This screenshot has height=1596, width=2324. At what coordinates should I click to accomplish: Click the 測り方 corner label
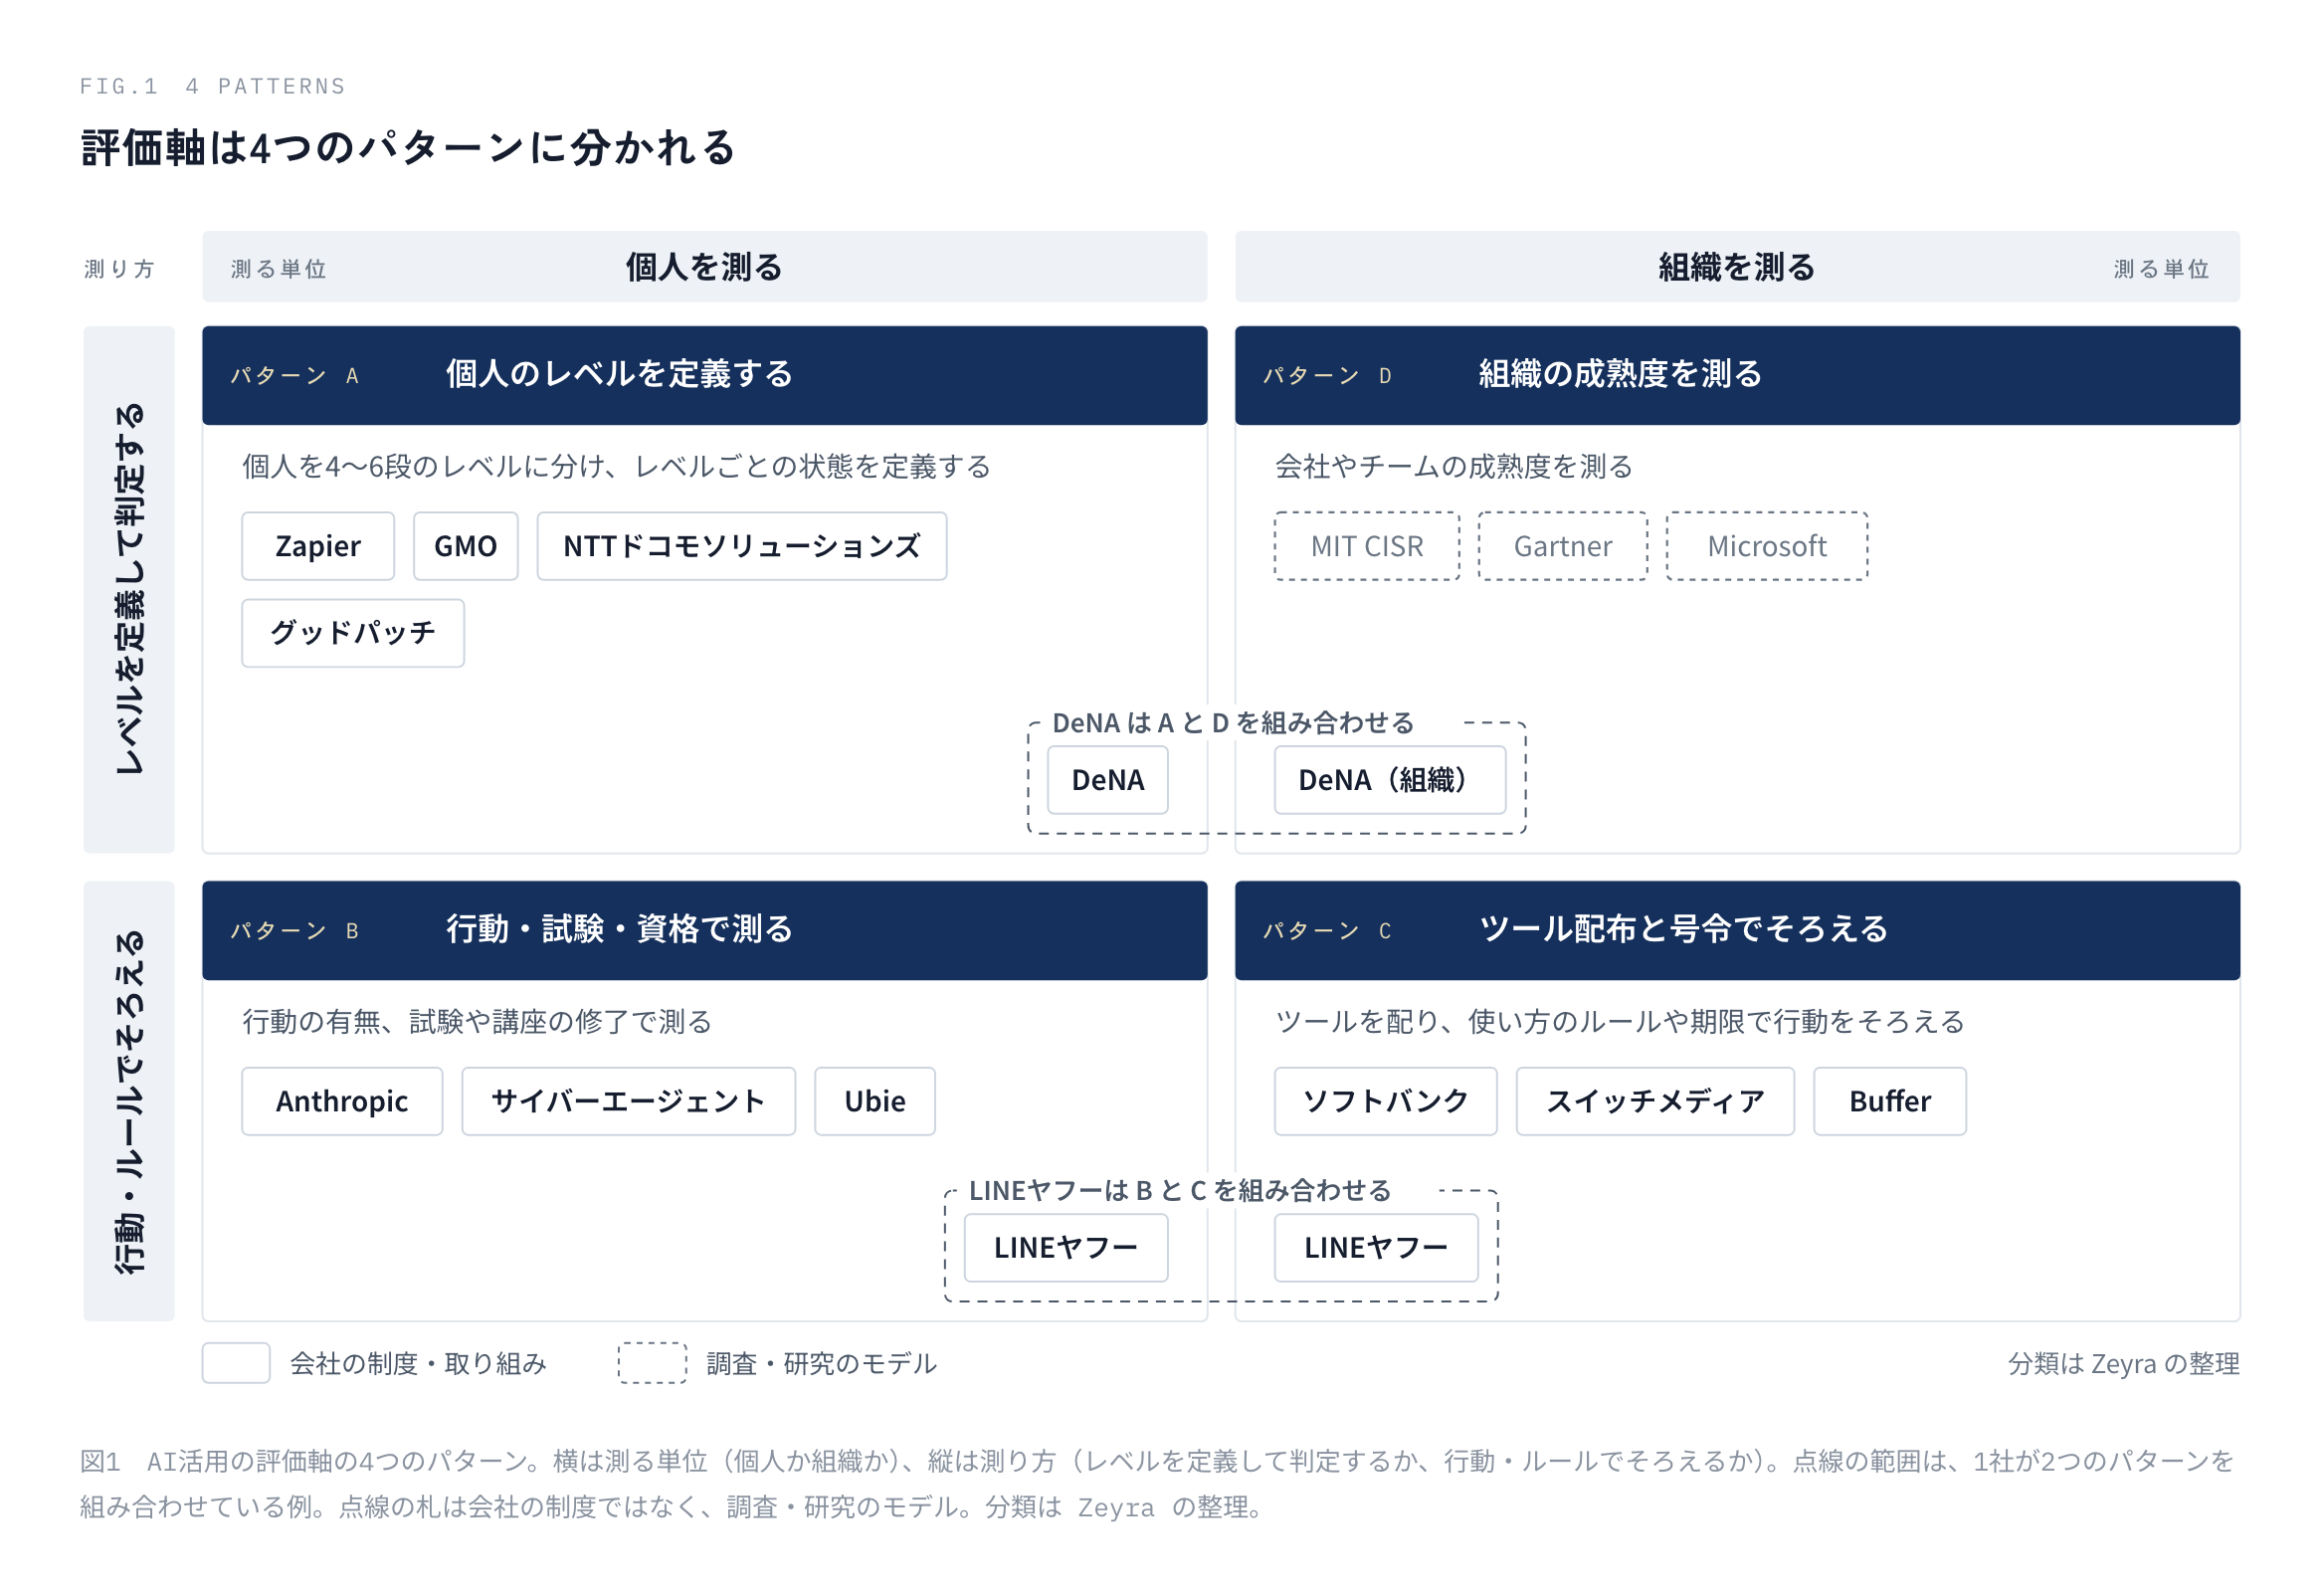coord(120,269)
